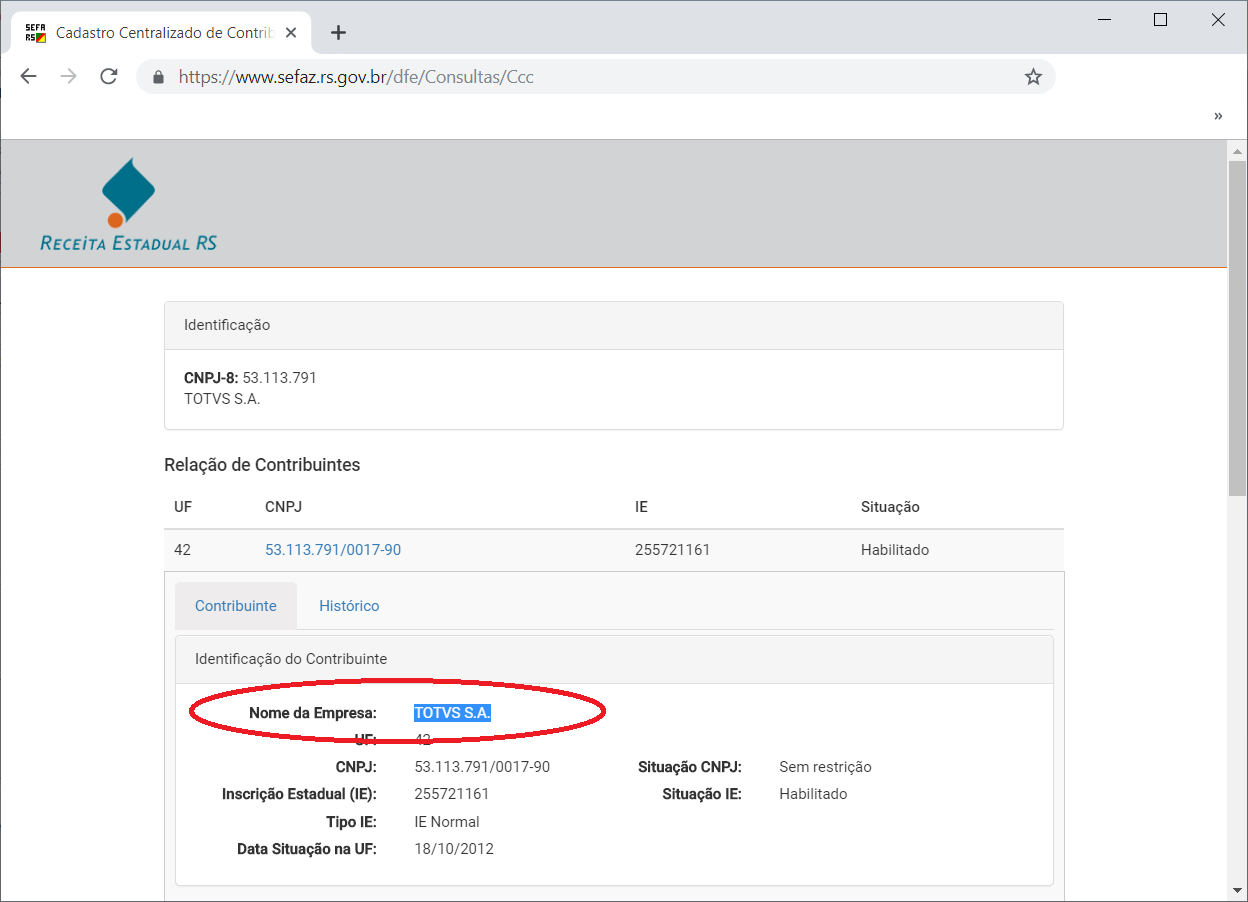Click the CNPJ column header

pos(283,507)
